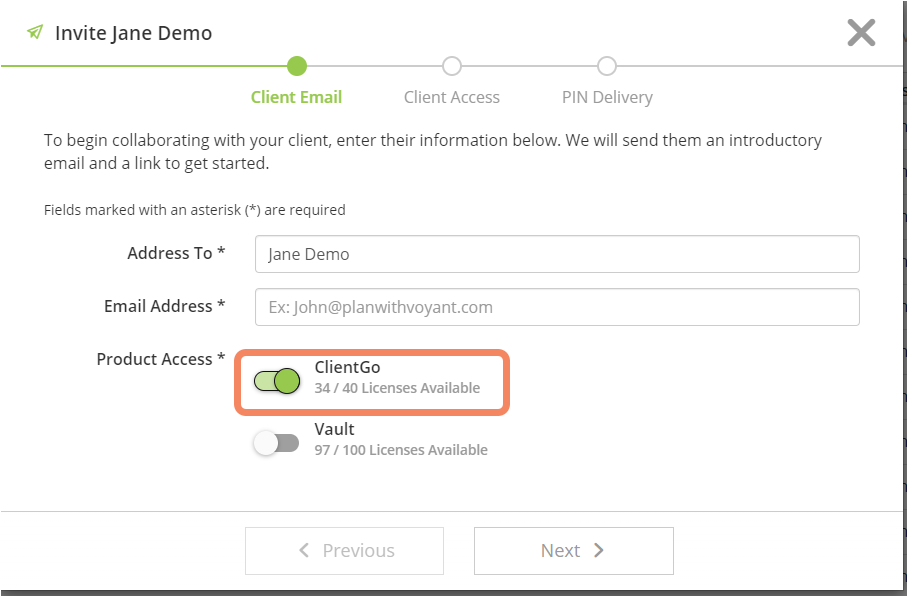Select the Client Email step circle
The width and height of the screenshot is (908, 597).
[x=296, y=66]
